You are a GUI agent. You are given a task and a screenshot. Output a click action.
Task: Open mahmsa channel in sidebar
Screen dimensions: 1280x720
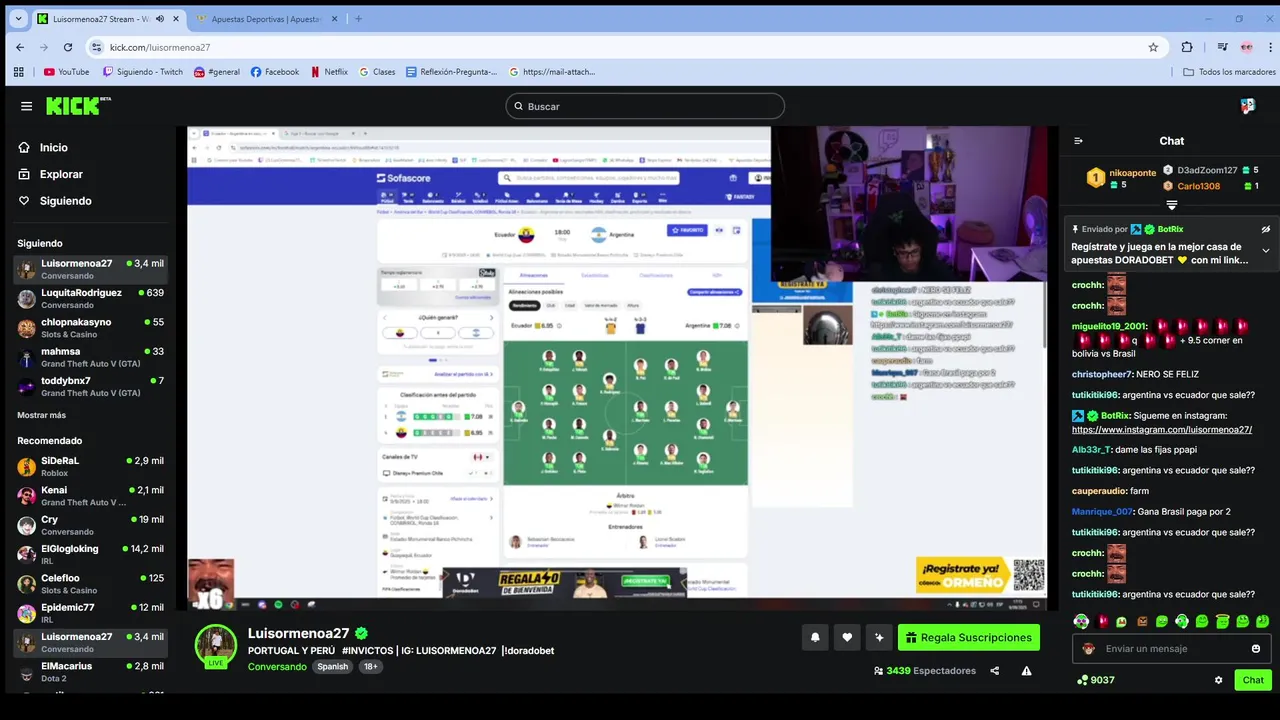coord(90,357)
